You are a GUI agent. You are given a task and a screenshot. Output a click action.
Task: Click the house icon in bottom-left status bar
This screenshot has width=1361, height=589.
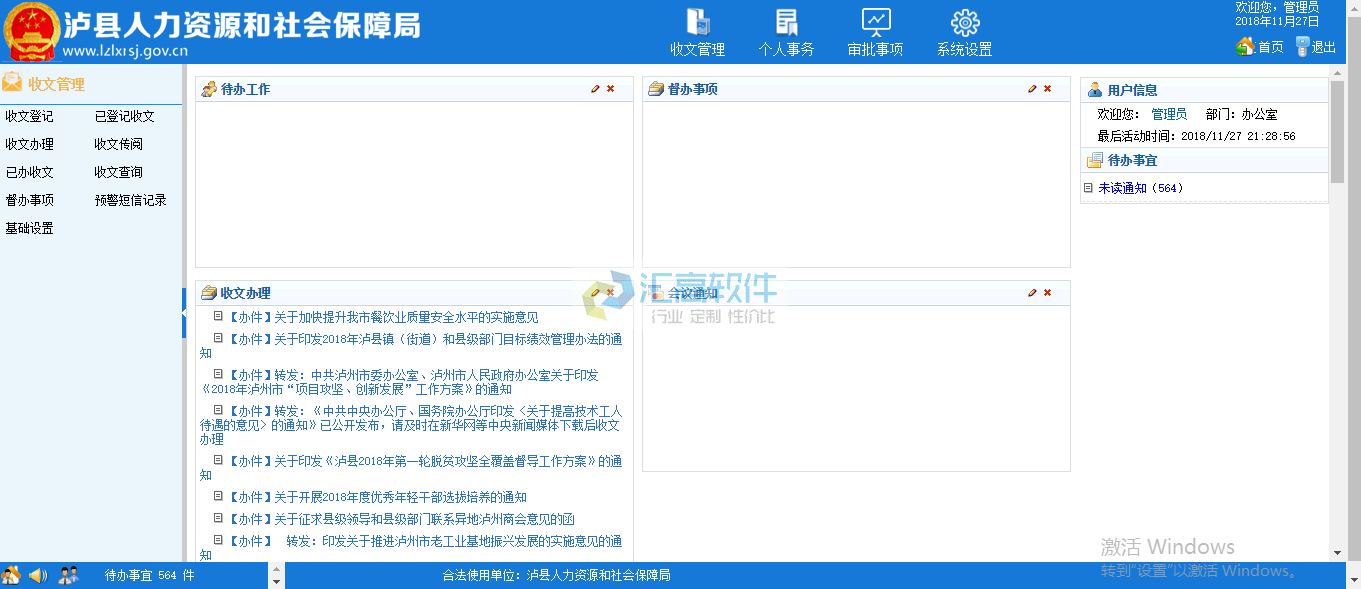click(x=11, y=575)
